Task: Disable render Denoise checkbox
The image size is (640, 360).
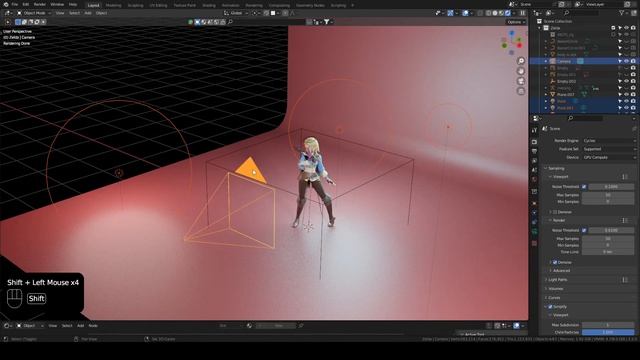Action: point(555,262)
